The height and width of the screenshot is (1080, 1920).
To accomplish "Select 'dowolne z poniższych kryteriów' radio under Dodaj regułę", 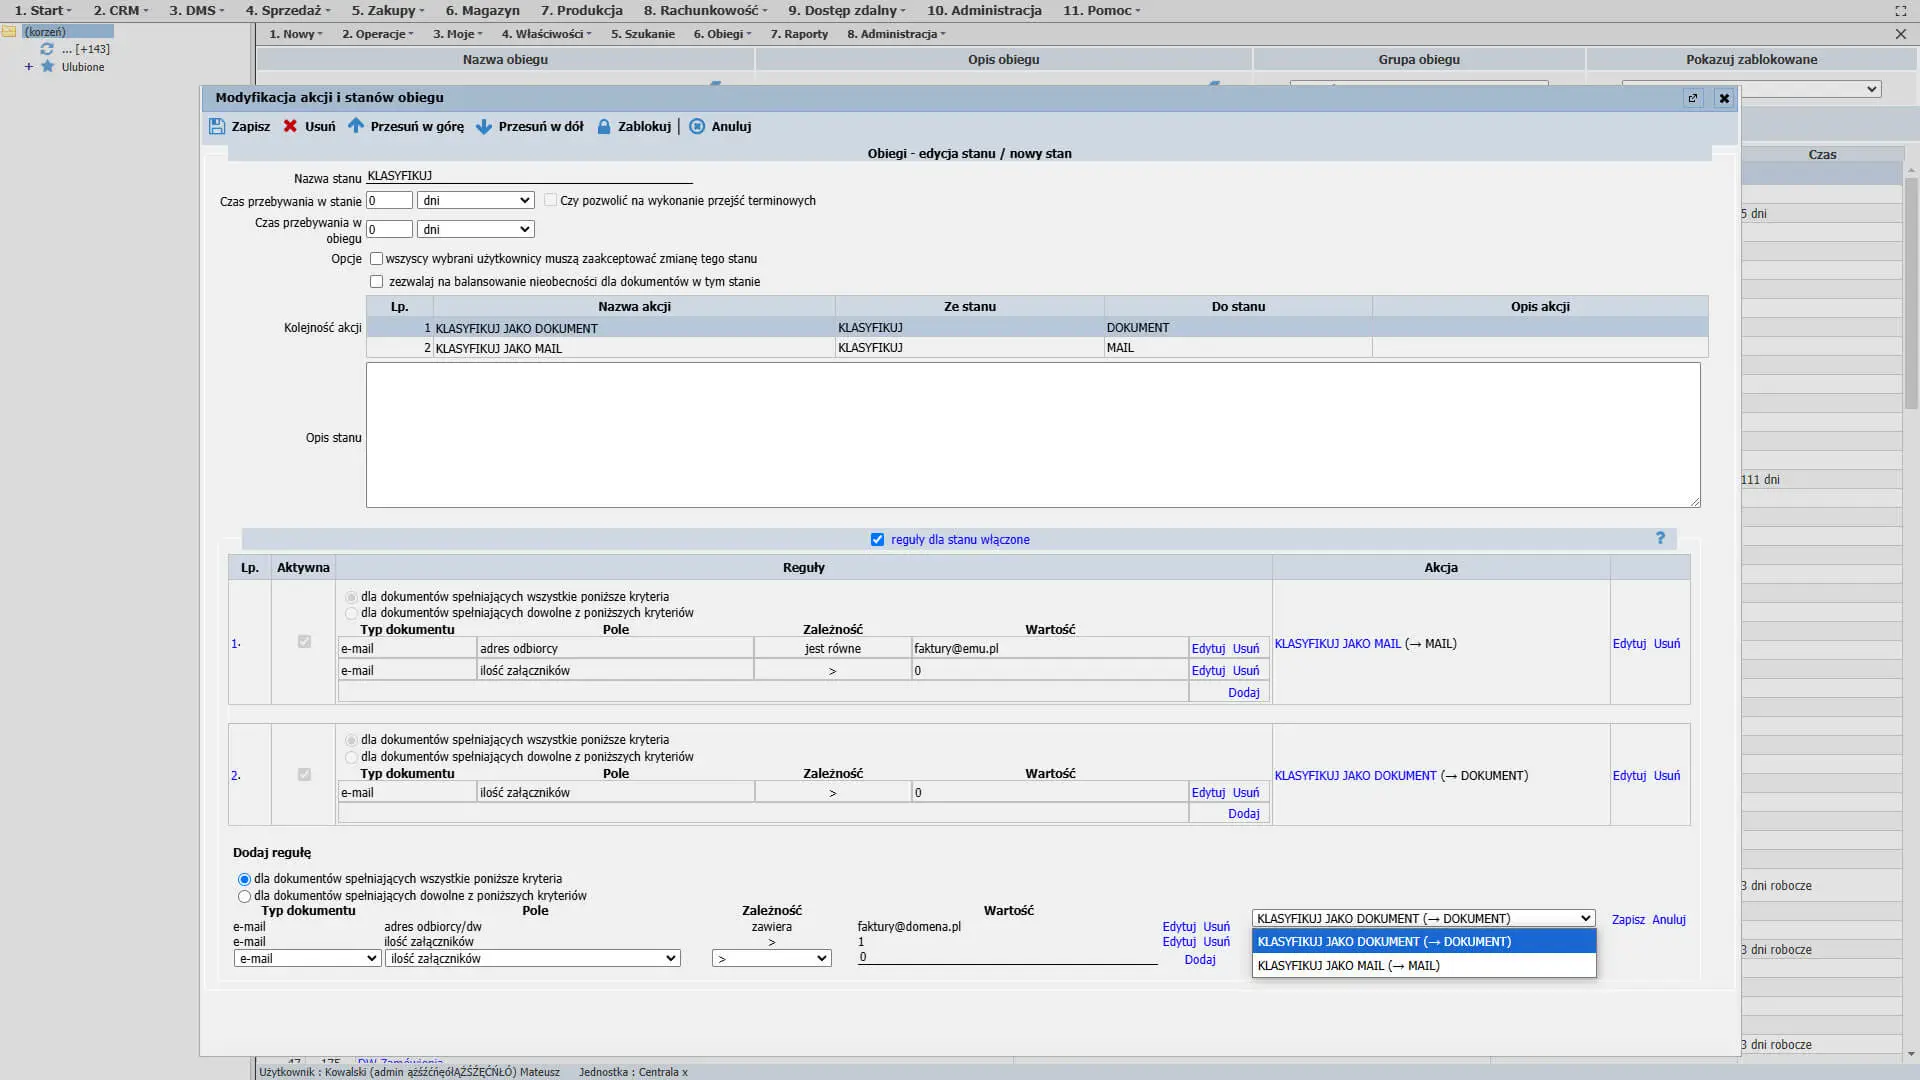I will [244, 896].
